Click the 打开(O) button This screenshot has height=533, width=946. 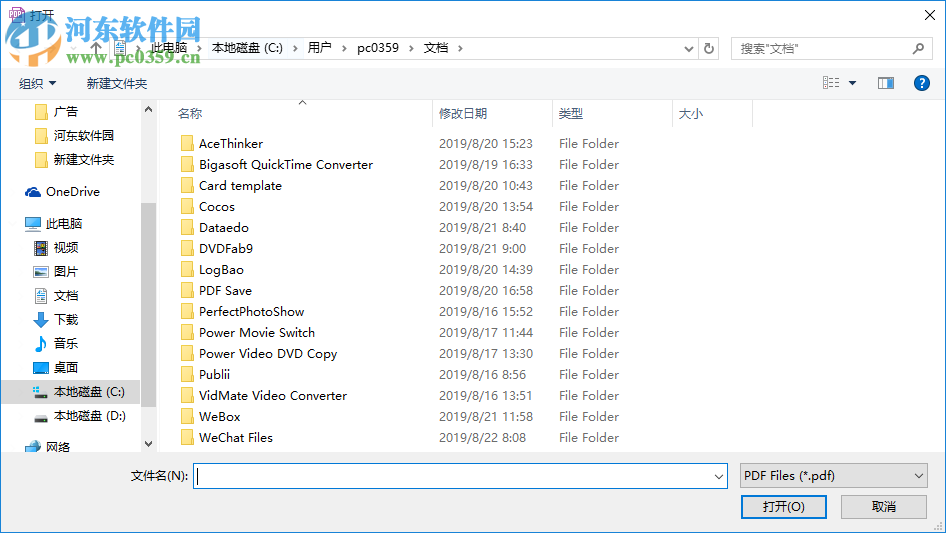(x=784, y=506)
